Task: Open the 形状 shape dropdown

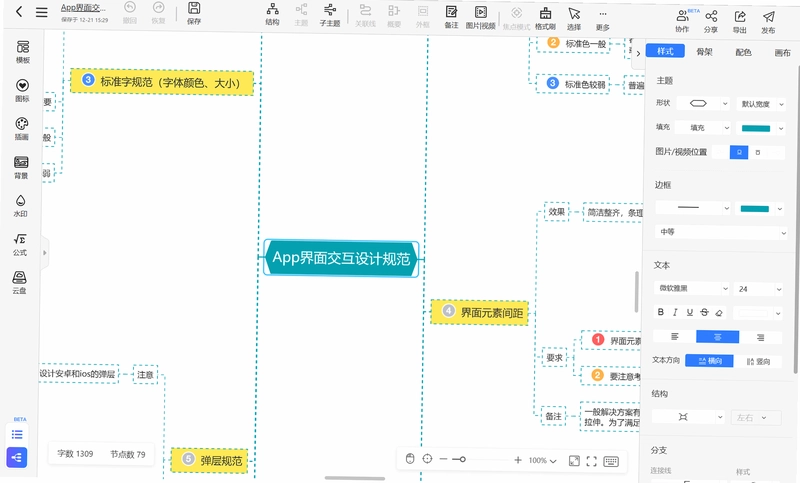Action: click(x=703, y=104)
